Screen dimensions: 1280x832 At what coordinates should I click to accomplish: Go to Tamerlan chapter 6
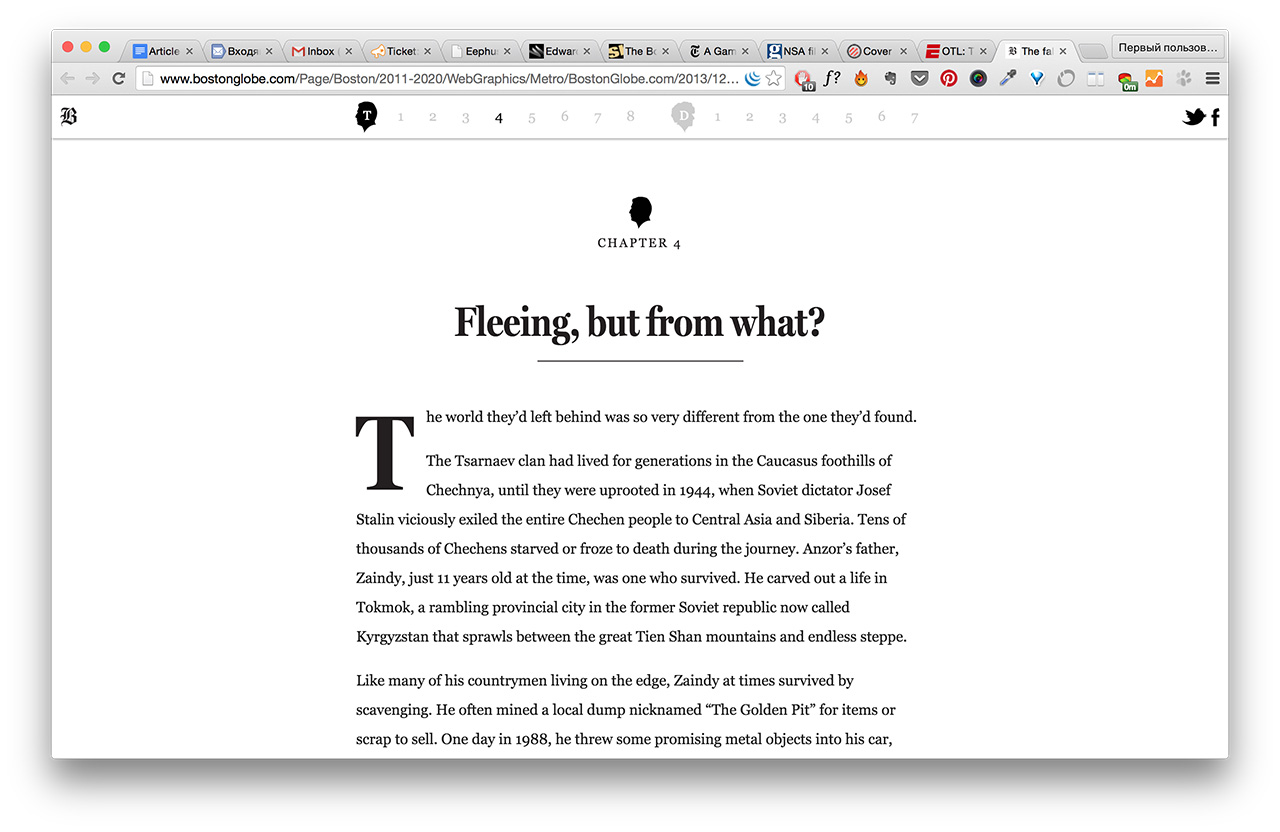tap(565, 117)
